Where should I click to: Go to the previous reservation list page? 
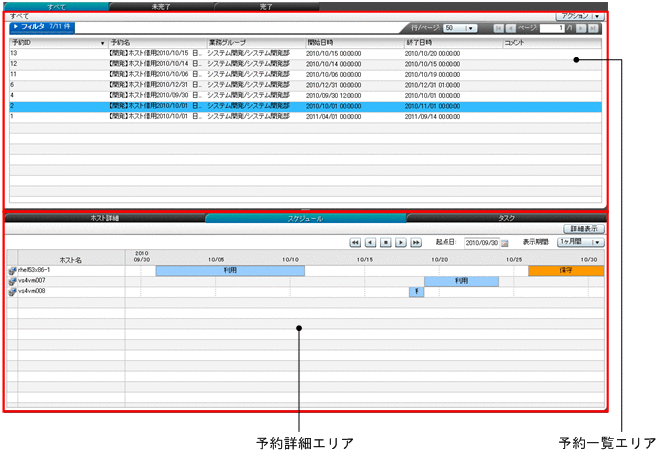pos(511,28)
